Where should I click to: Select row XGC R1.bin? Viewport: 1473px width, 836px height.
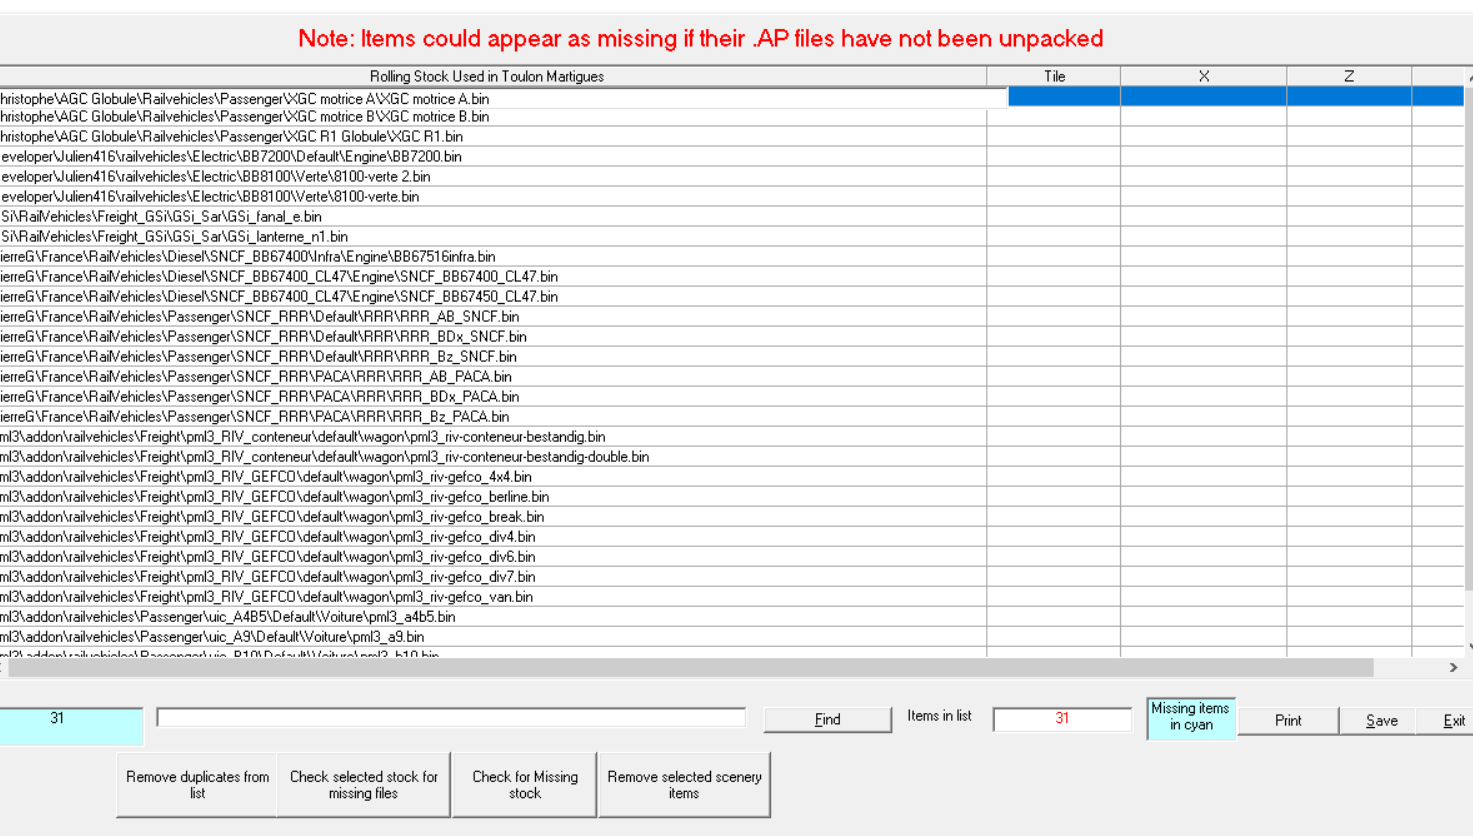click(x=493, y=137)
